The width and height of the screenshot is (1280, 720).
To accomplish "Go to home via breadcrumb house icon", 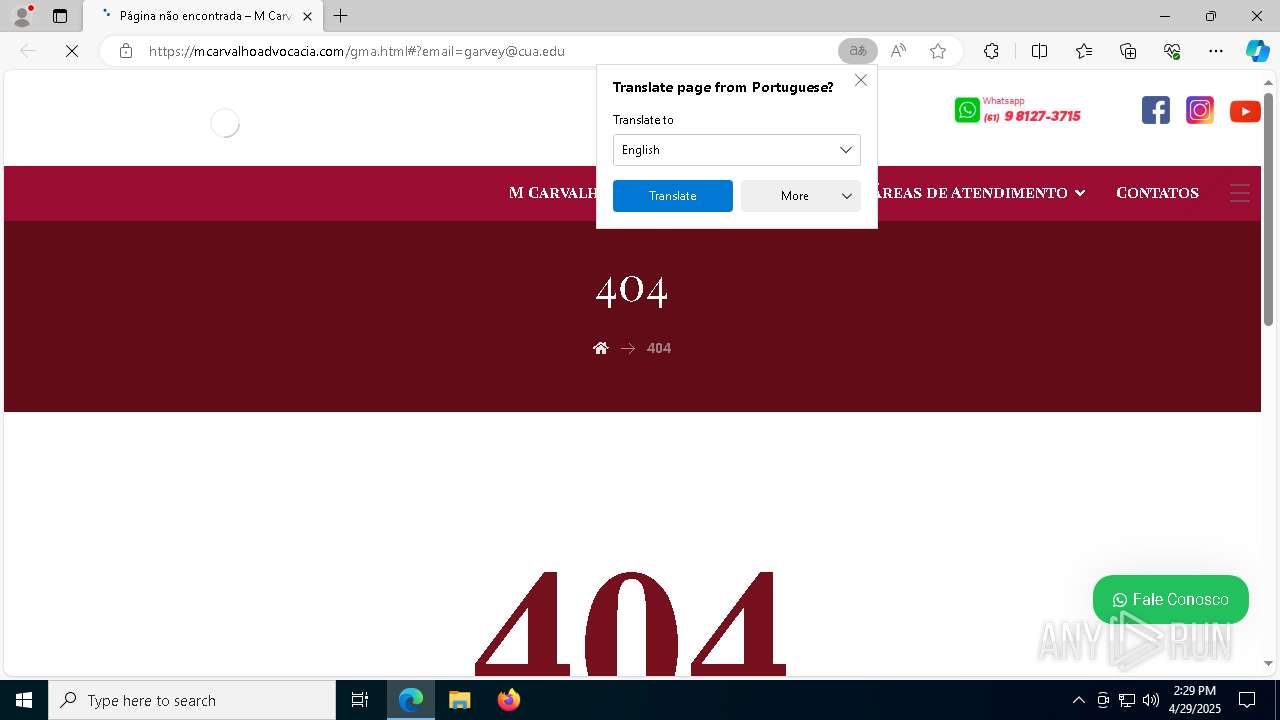I will (x=601, y=348).
